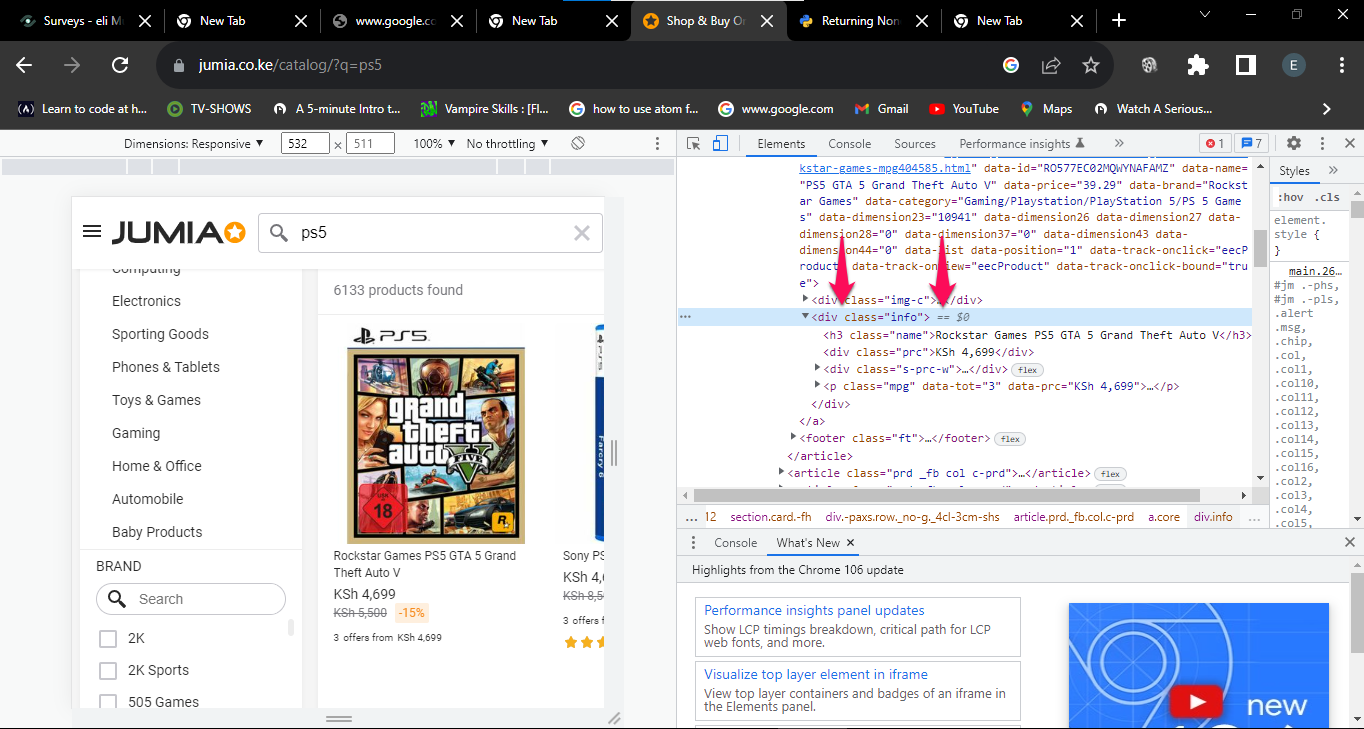This screenshot has height=729, width=1364.
Task: Close the DevTools panel
Action: pyautogui.click(x=1349, y=143)
